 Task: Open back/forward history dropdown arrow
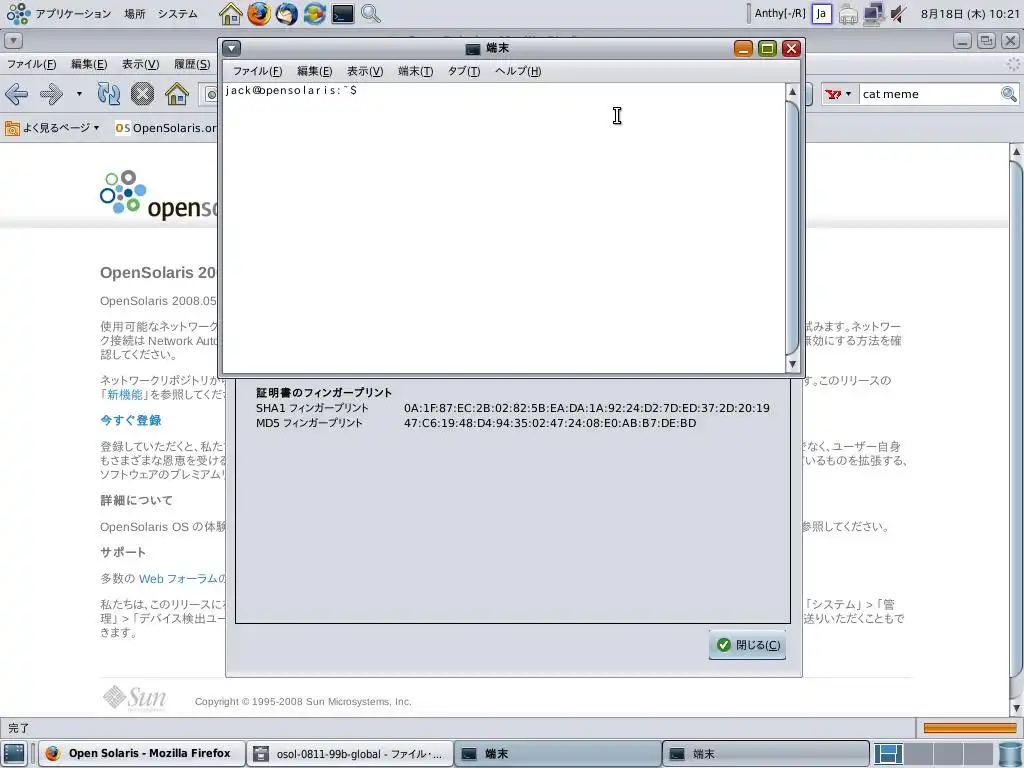click(79, 94)
